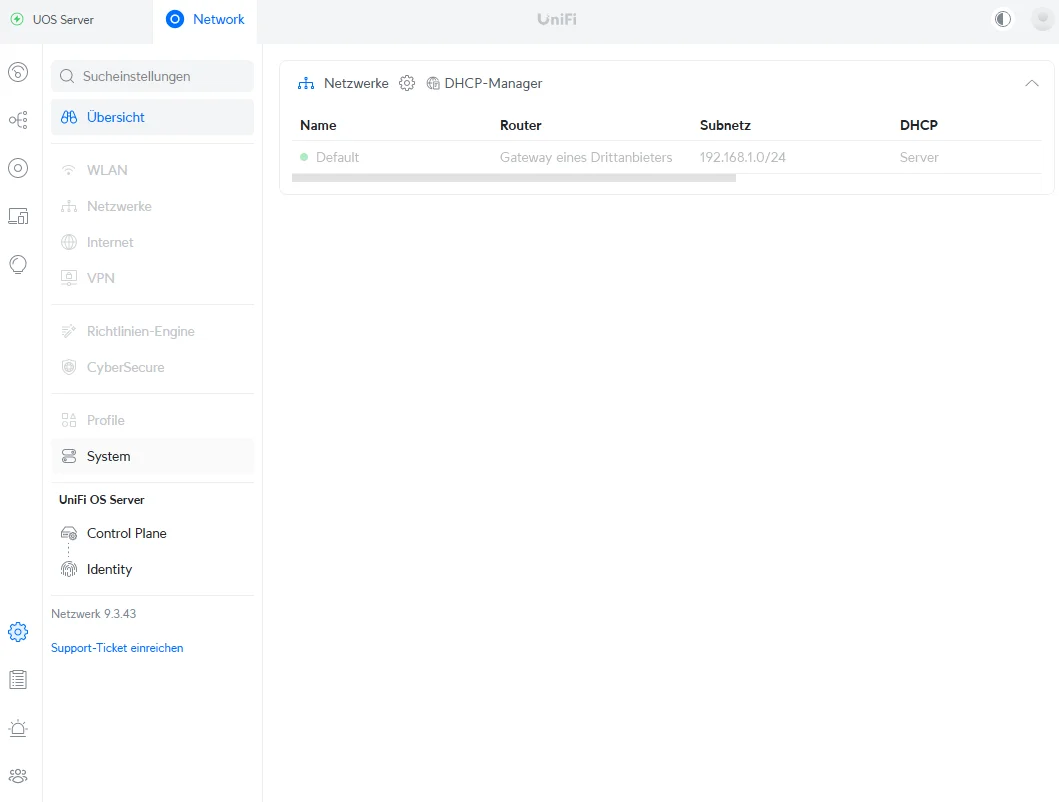
Task: Toggle the dark/light theme icon
Action: point(1003,19)
